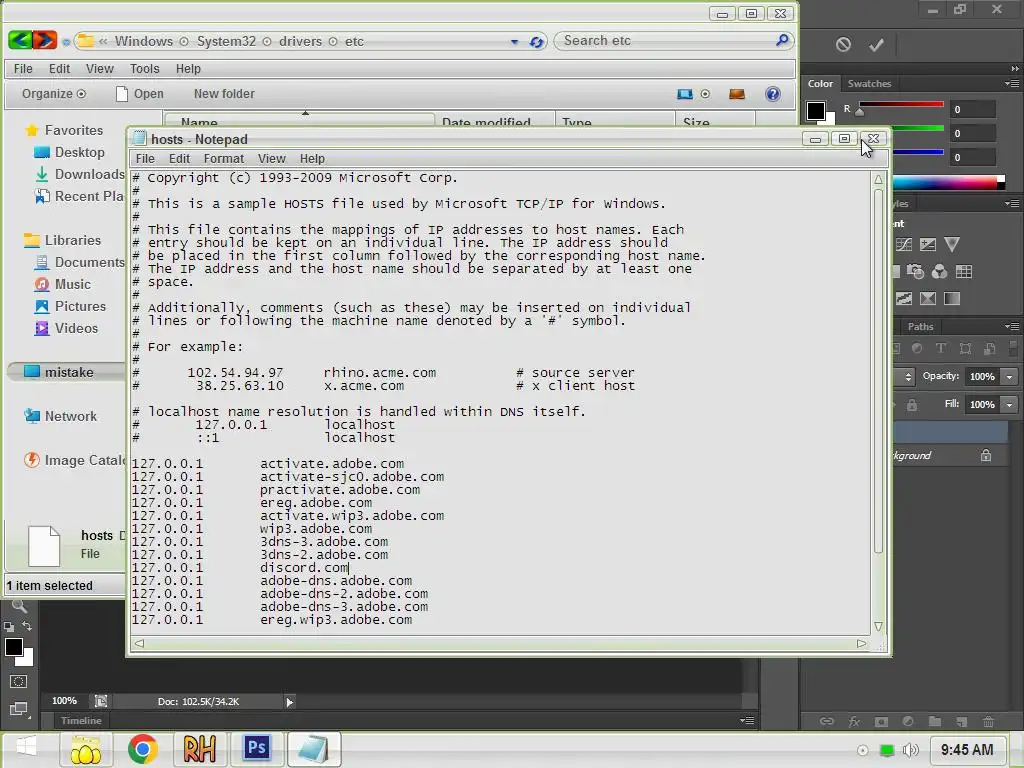Open the status bar arrow next to Doc info
The height and width of the screenshot is (768, 1024).
click(289, 702)
